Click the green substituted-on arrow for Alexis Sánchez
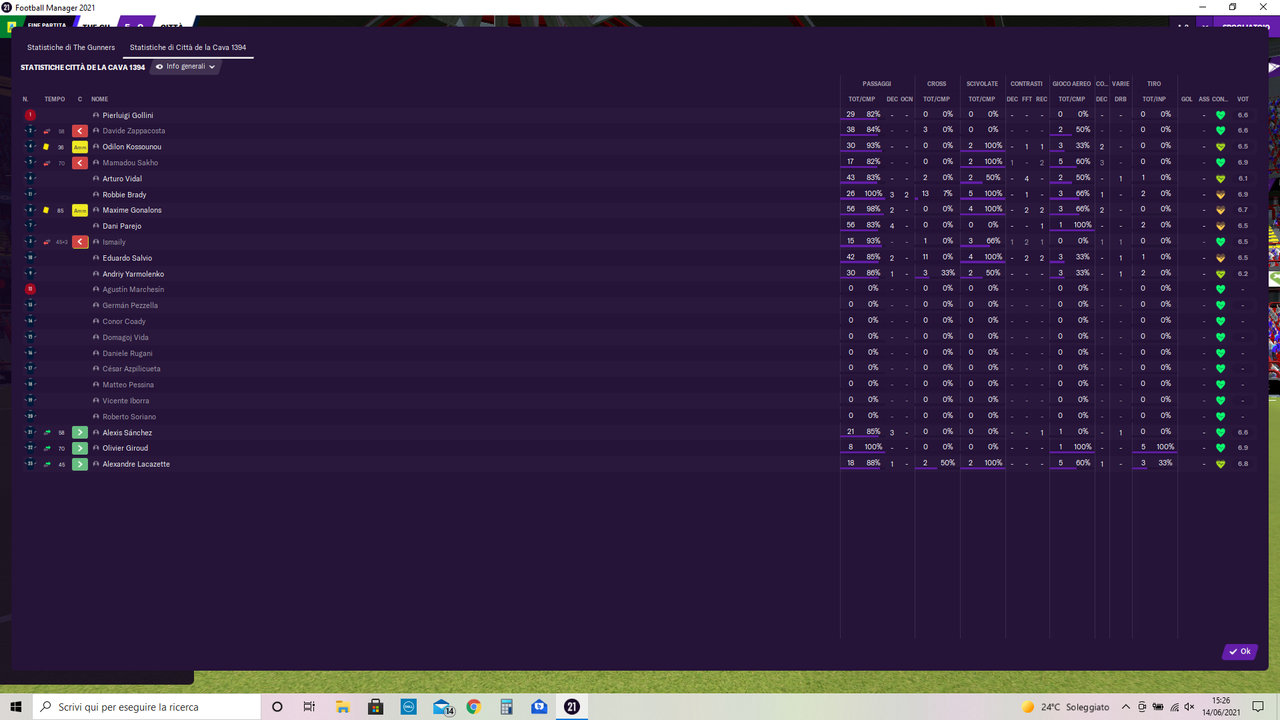Image resolution: width=1280 pixels, height=720 pixels. coord(80,433)
